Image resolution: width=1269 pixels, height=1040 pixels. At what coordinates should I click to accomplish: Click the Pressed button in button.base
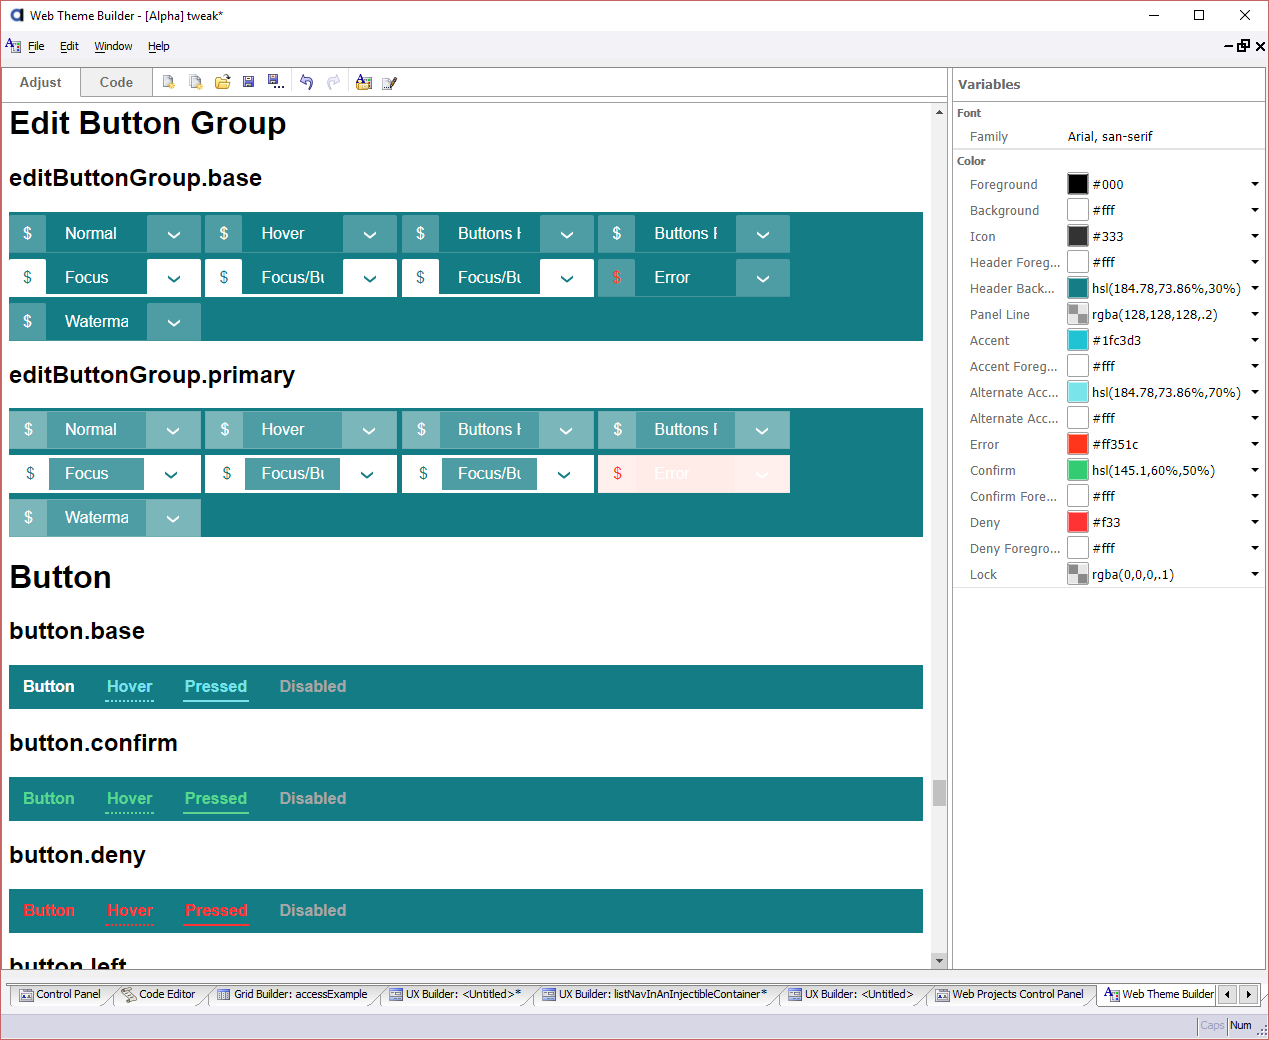click(216, 687)
